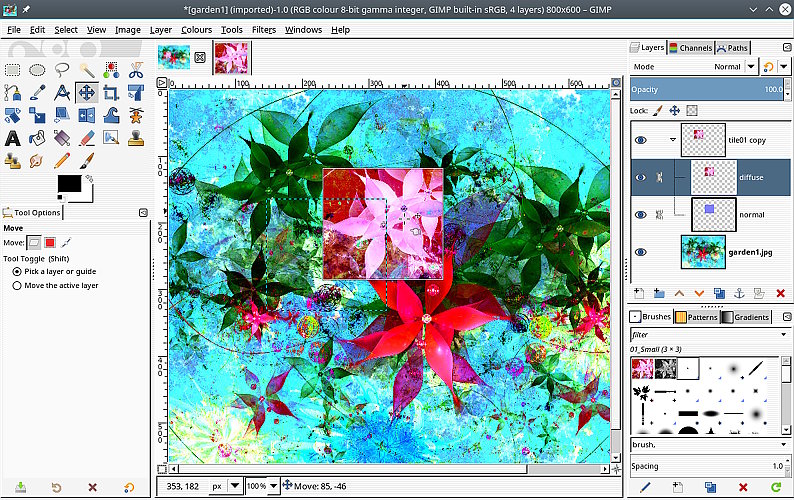
Task: Duplicate the selected layer
Action: coord(719,293)
